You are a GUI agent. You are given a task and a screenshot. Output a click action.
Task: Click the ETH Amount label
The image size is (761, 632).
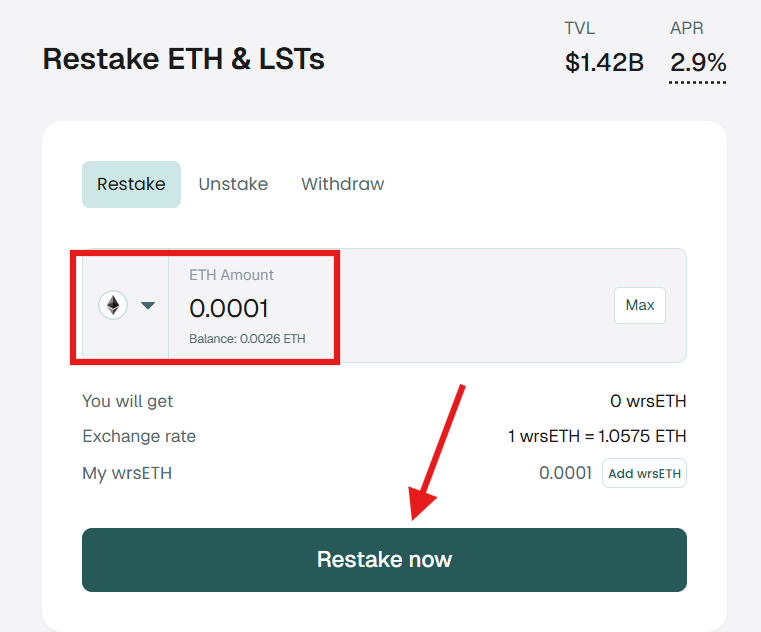click(231, 275)
